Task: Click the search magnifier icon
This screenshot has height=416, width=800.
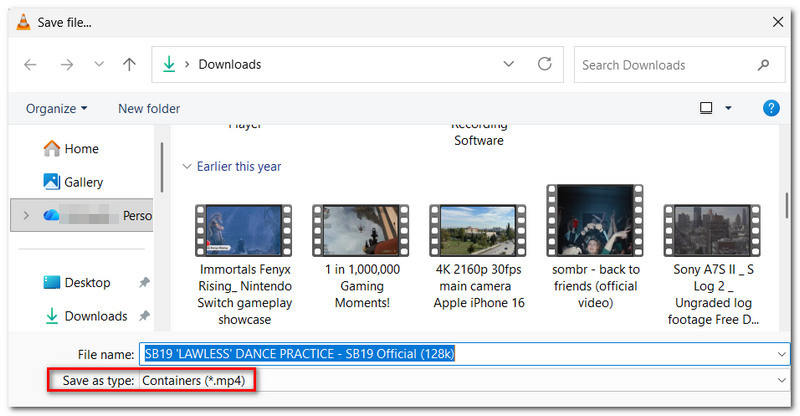Action: [x=763, y=65]
